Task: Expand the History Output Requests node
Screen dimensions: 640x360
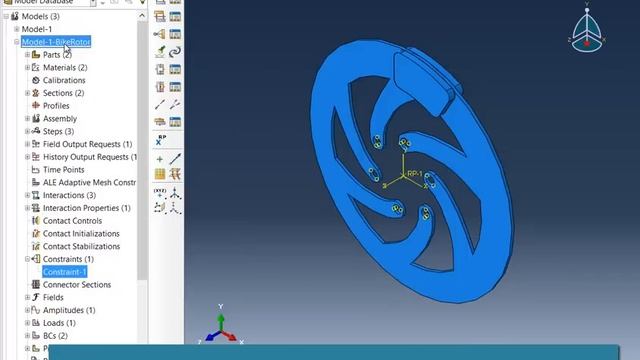Action: (x=27, y=157)
